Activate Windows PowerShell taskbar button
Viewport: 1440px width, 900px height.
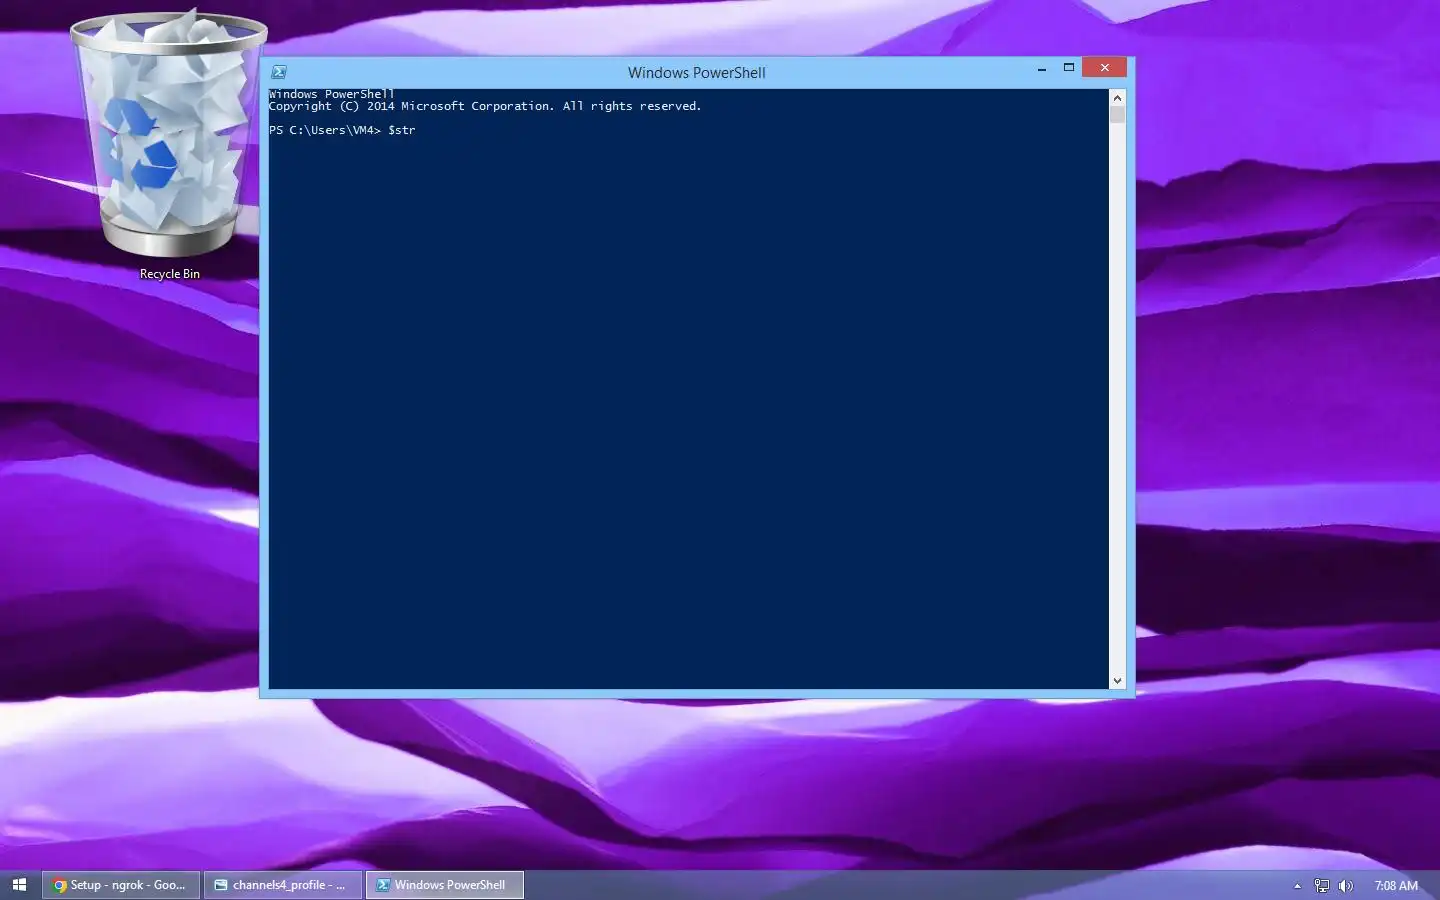(x=445, y=885)
